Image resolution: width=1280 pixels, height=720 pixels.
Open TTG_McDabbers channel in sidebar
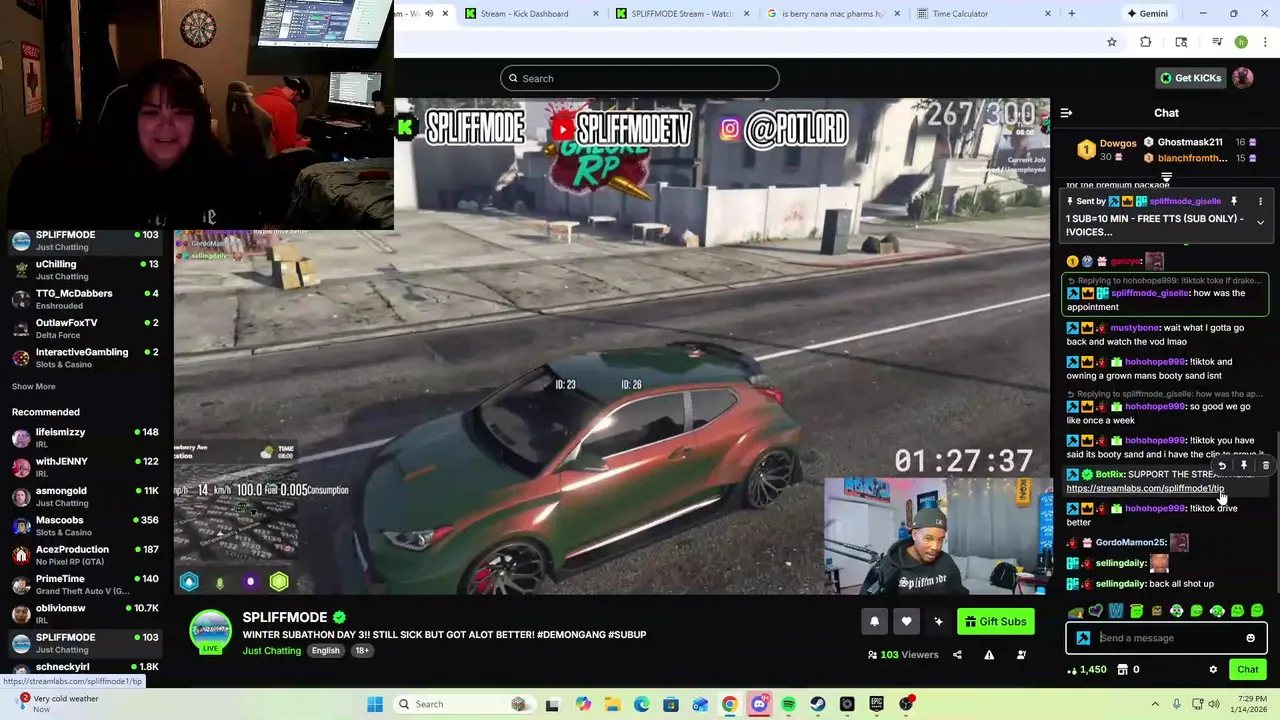click(x=84, y=299)
